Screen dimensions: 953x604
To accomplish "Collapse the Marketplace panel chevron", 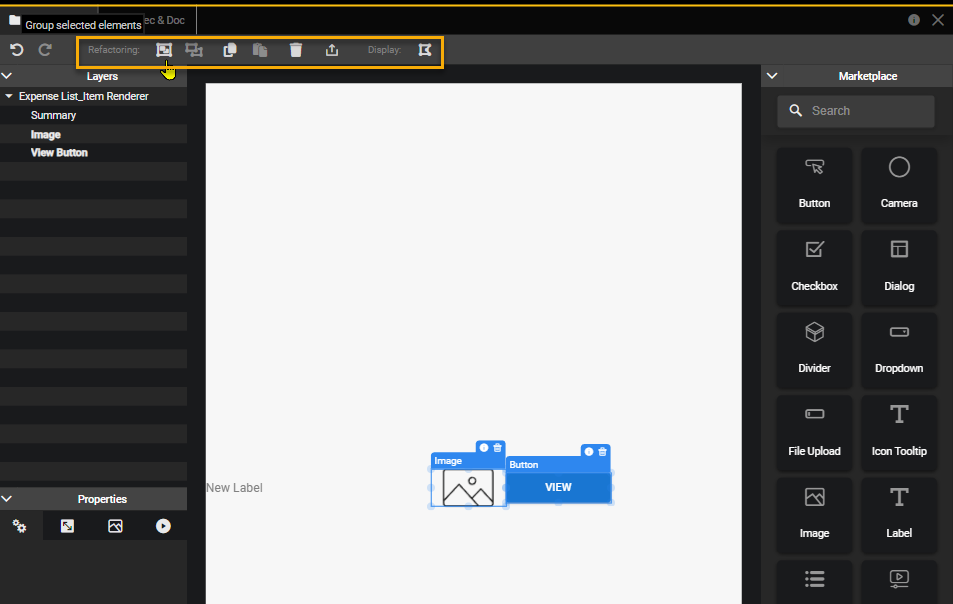I will (771, 76).
